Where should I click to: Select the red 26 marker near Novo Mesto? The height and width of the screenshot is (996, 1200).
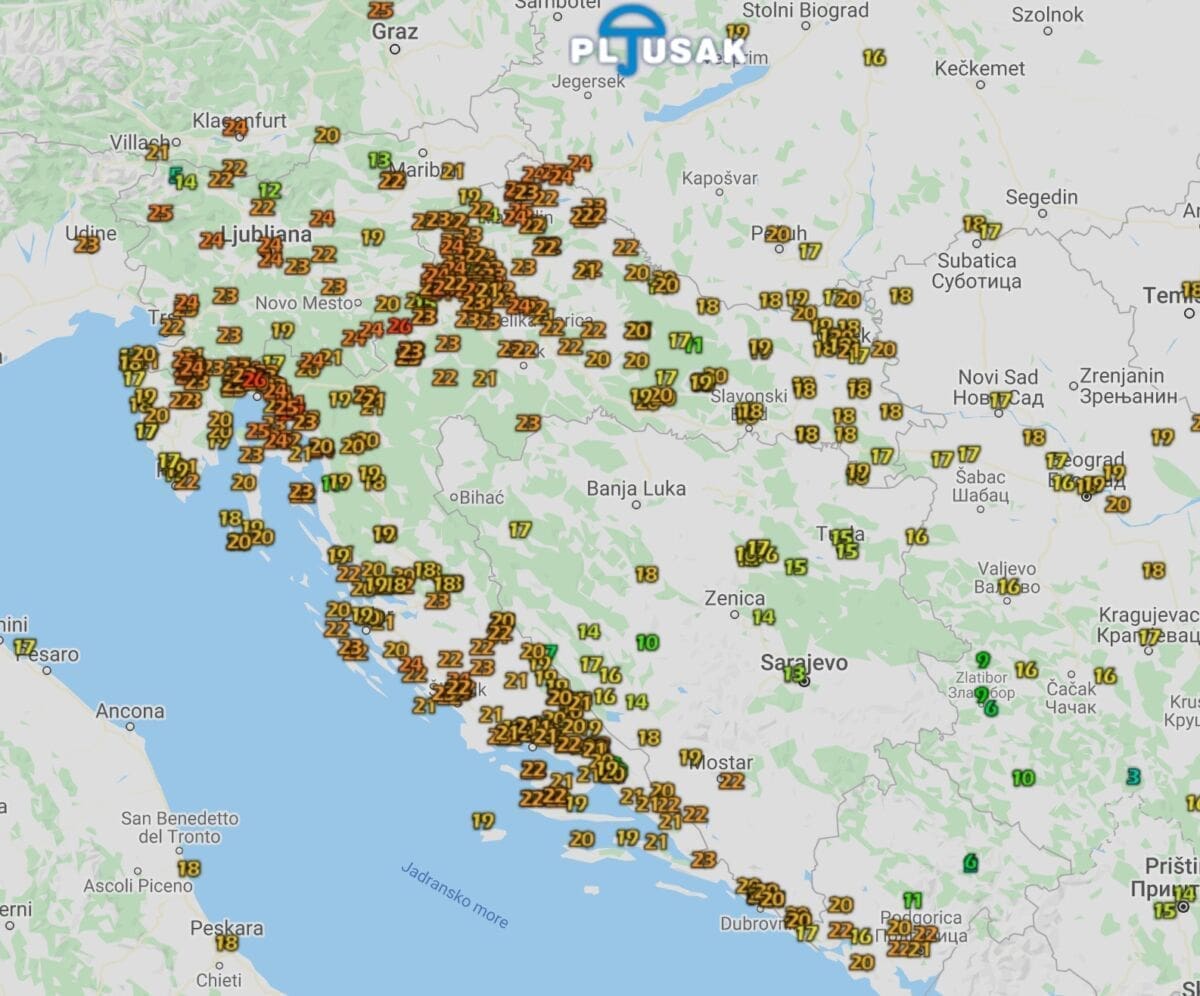(x=401, y=325)
